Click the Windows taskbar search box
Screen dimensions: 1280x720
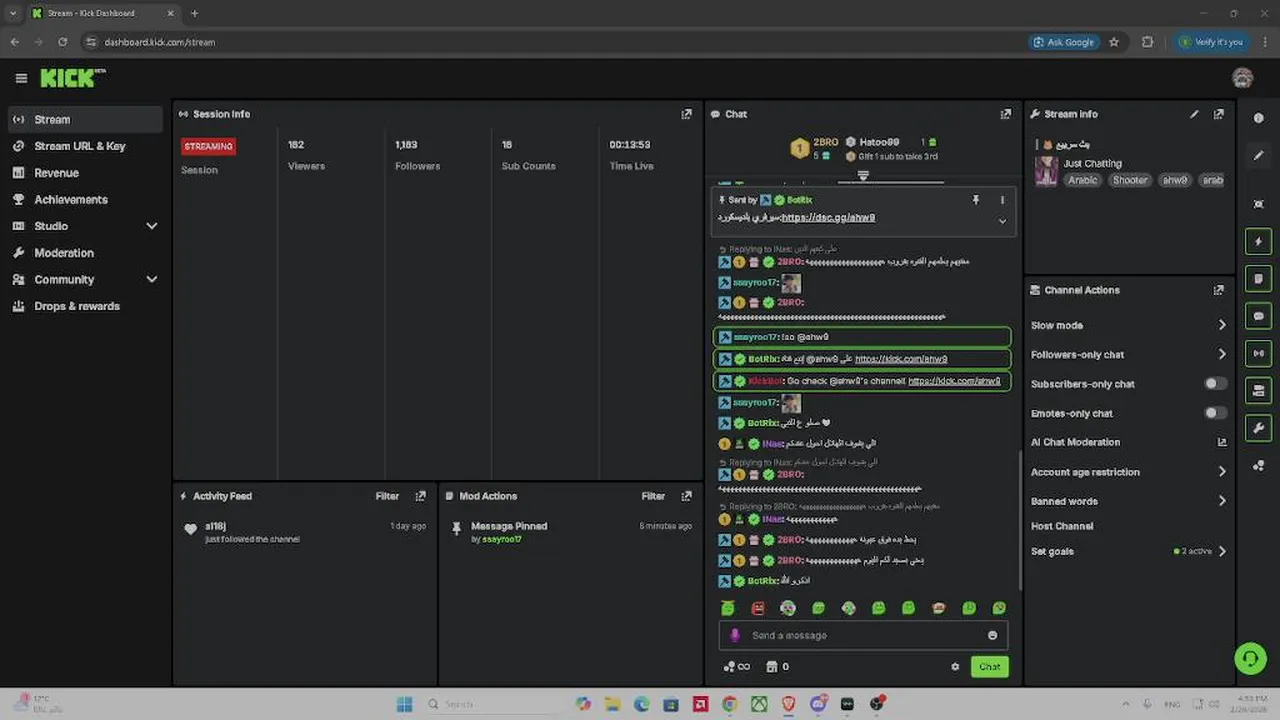tap(491, 704)
